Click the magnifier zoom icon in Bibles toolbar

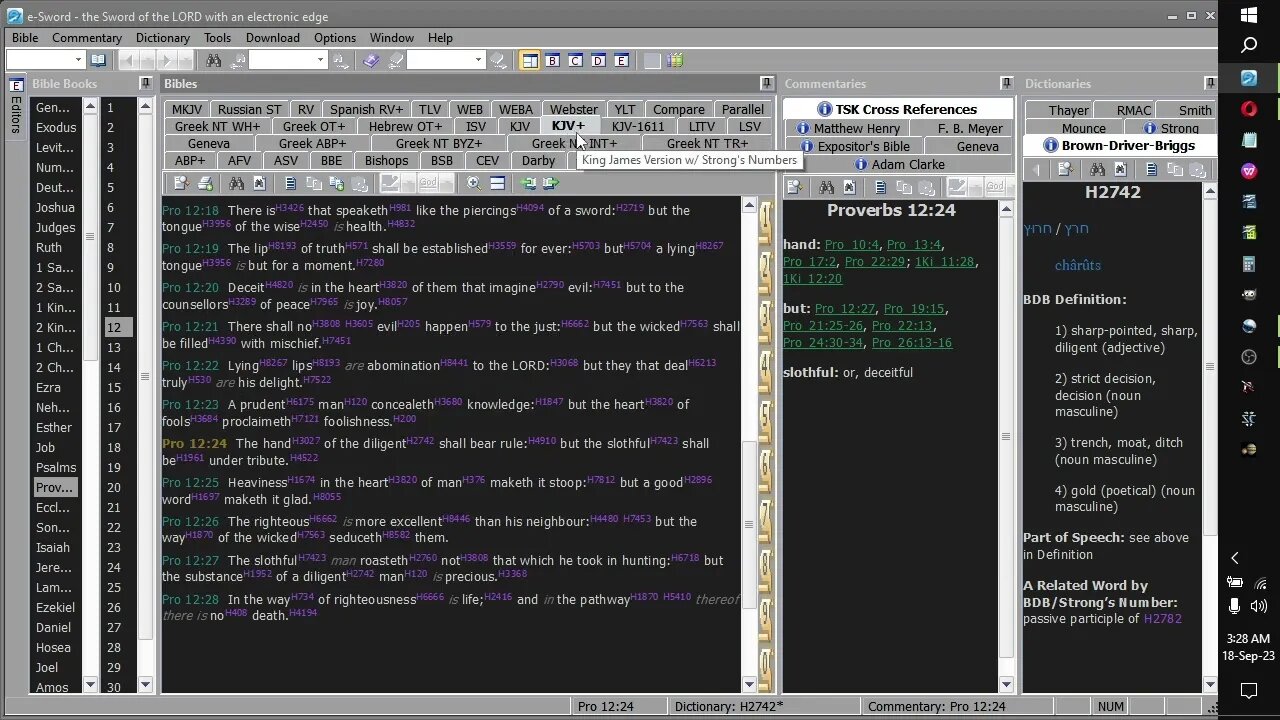474,183
